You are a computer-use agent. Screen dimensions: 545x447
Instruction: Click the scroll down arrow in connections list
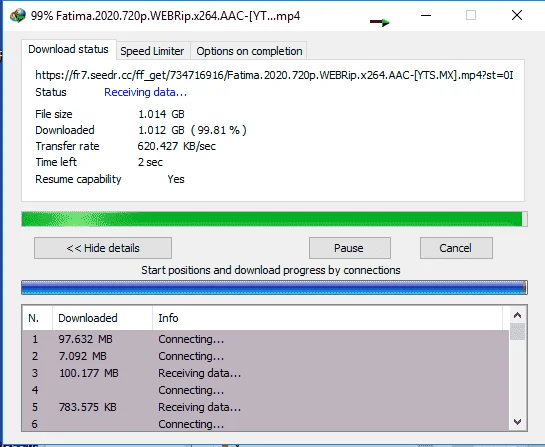(517, 422)
